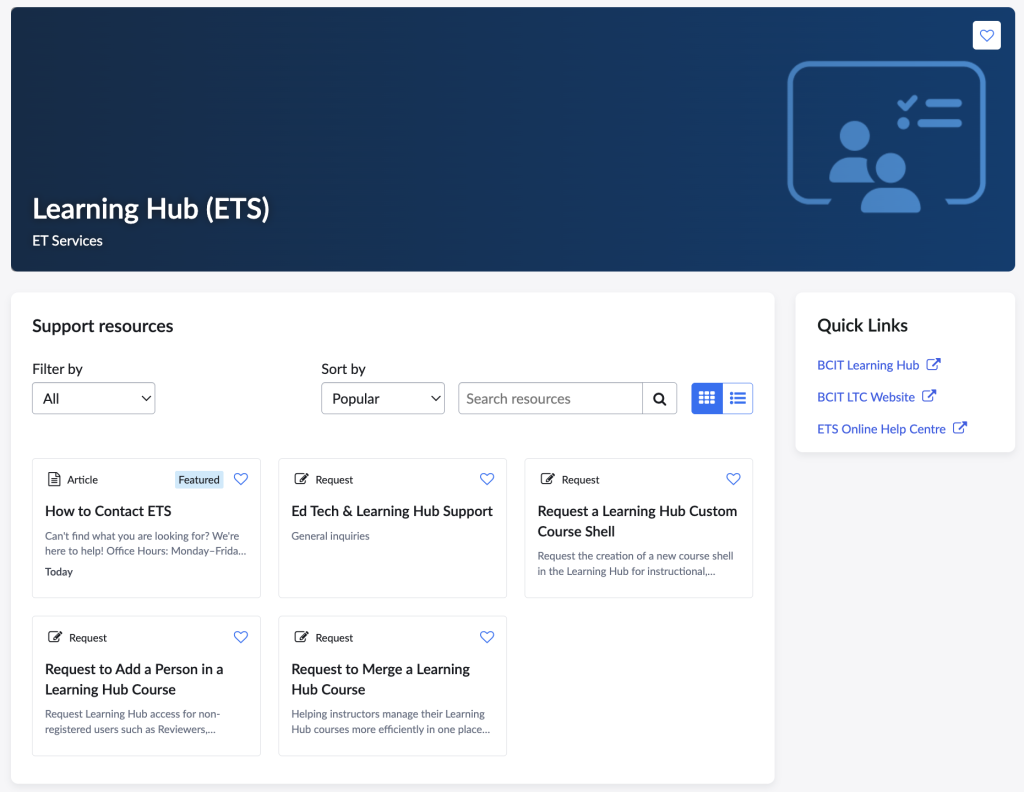This screenshot has height=792, width=1024.
Task: Switch to grid view layout
Action: (707, 398)
